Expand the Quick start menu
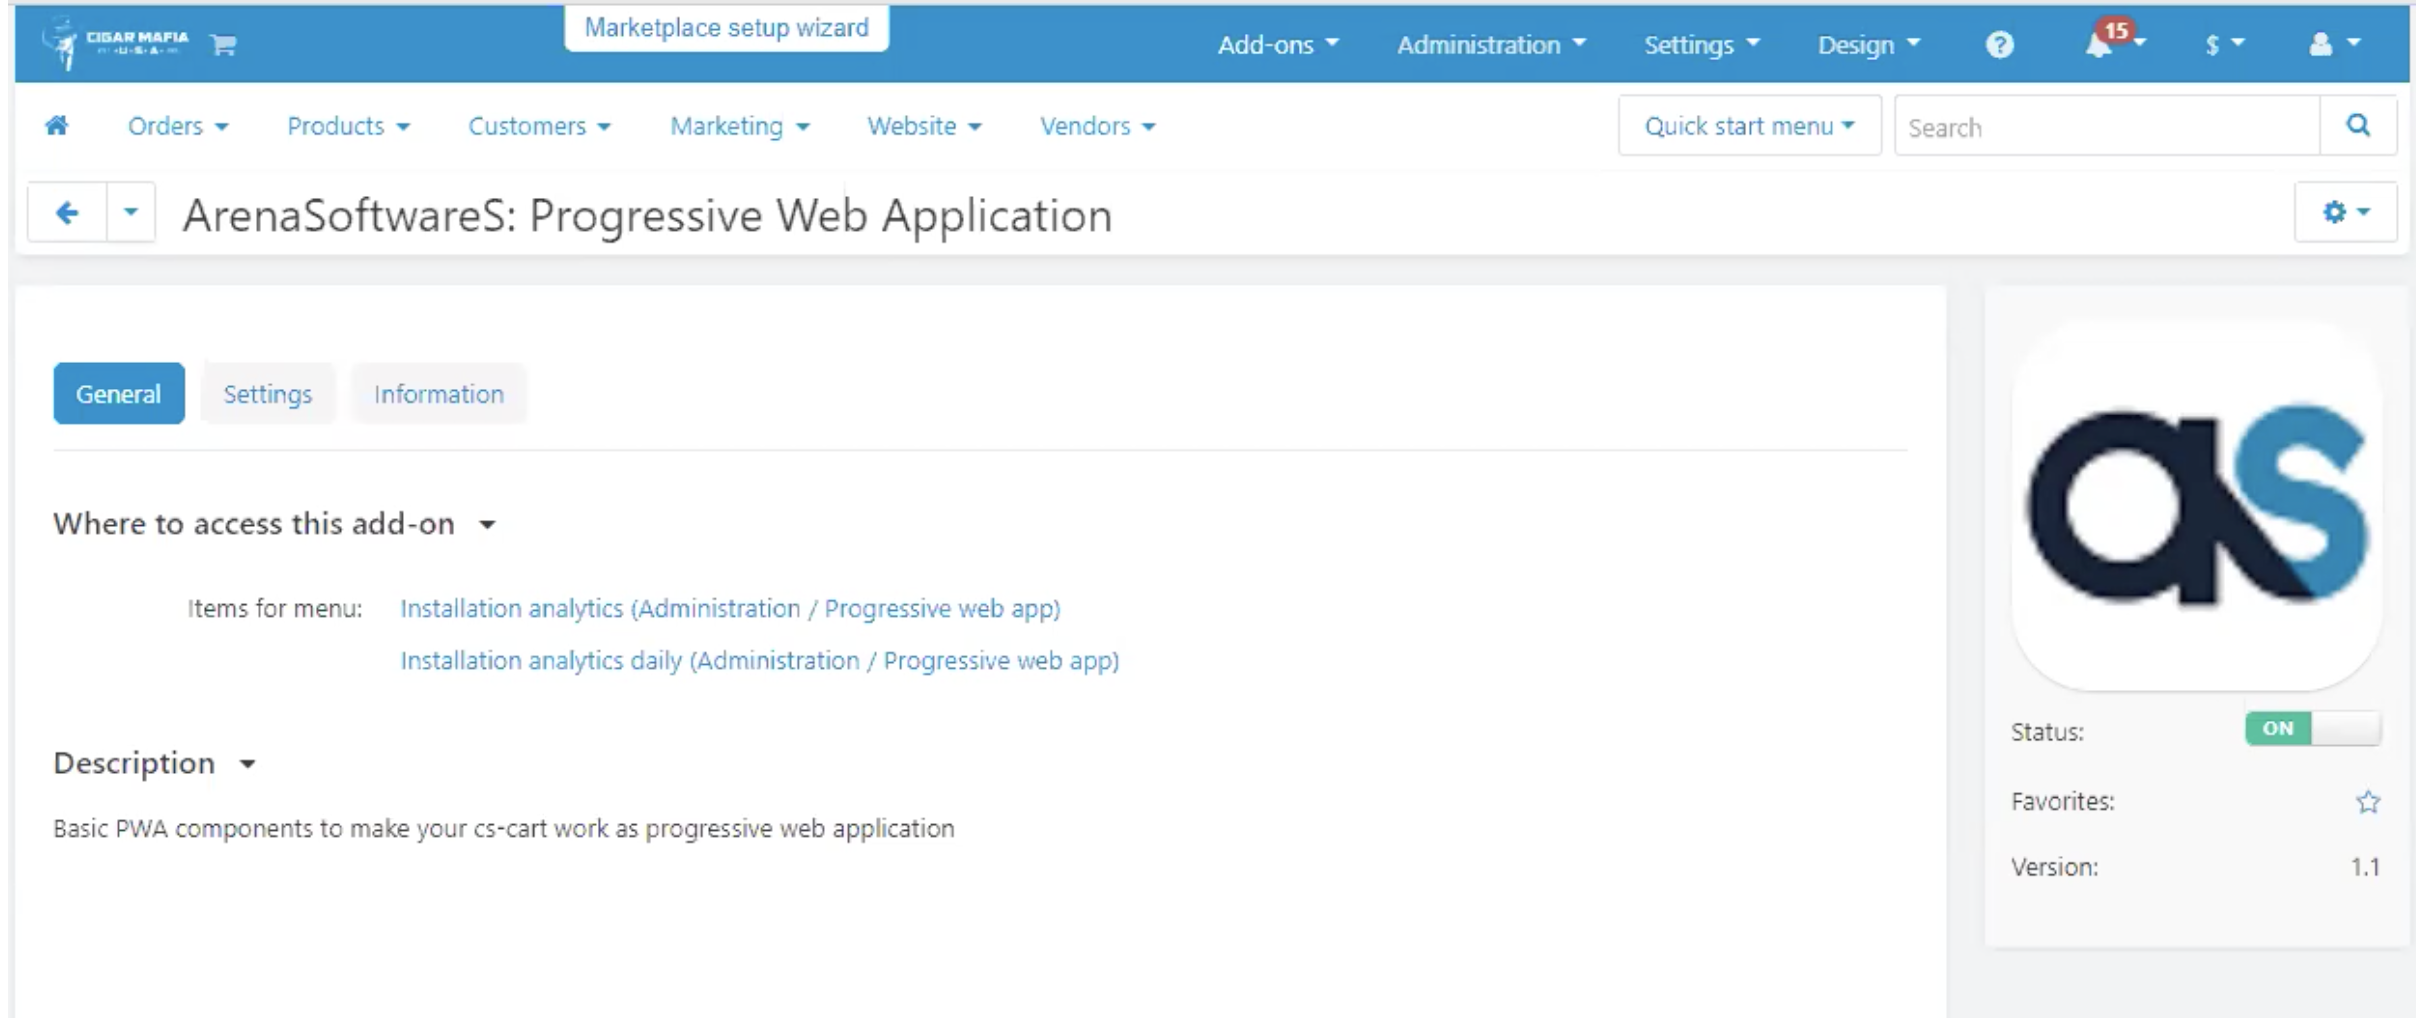 (x=1749, y=125)
